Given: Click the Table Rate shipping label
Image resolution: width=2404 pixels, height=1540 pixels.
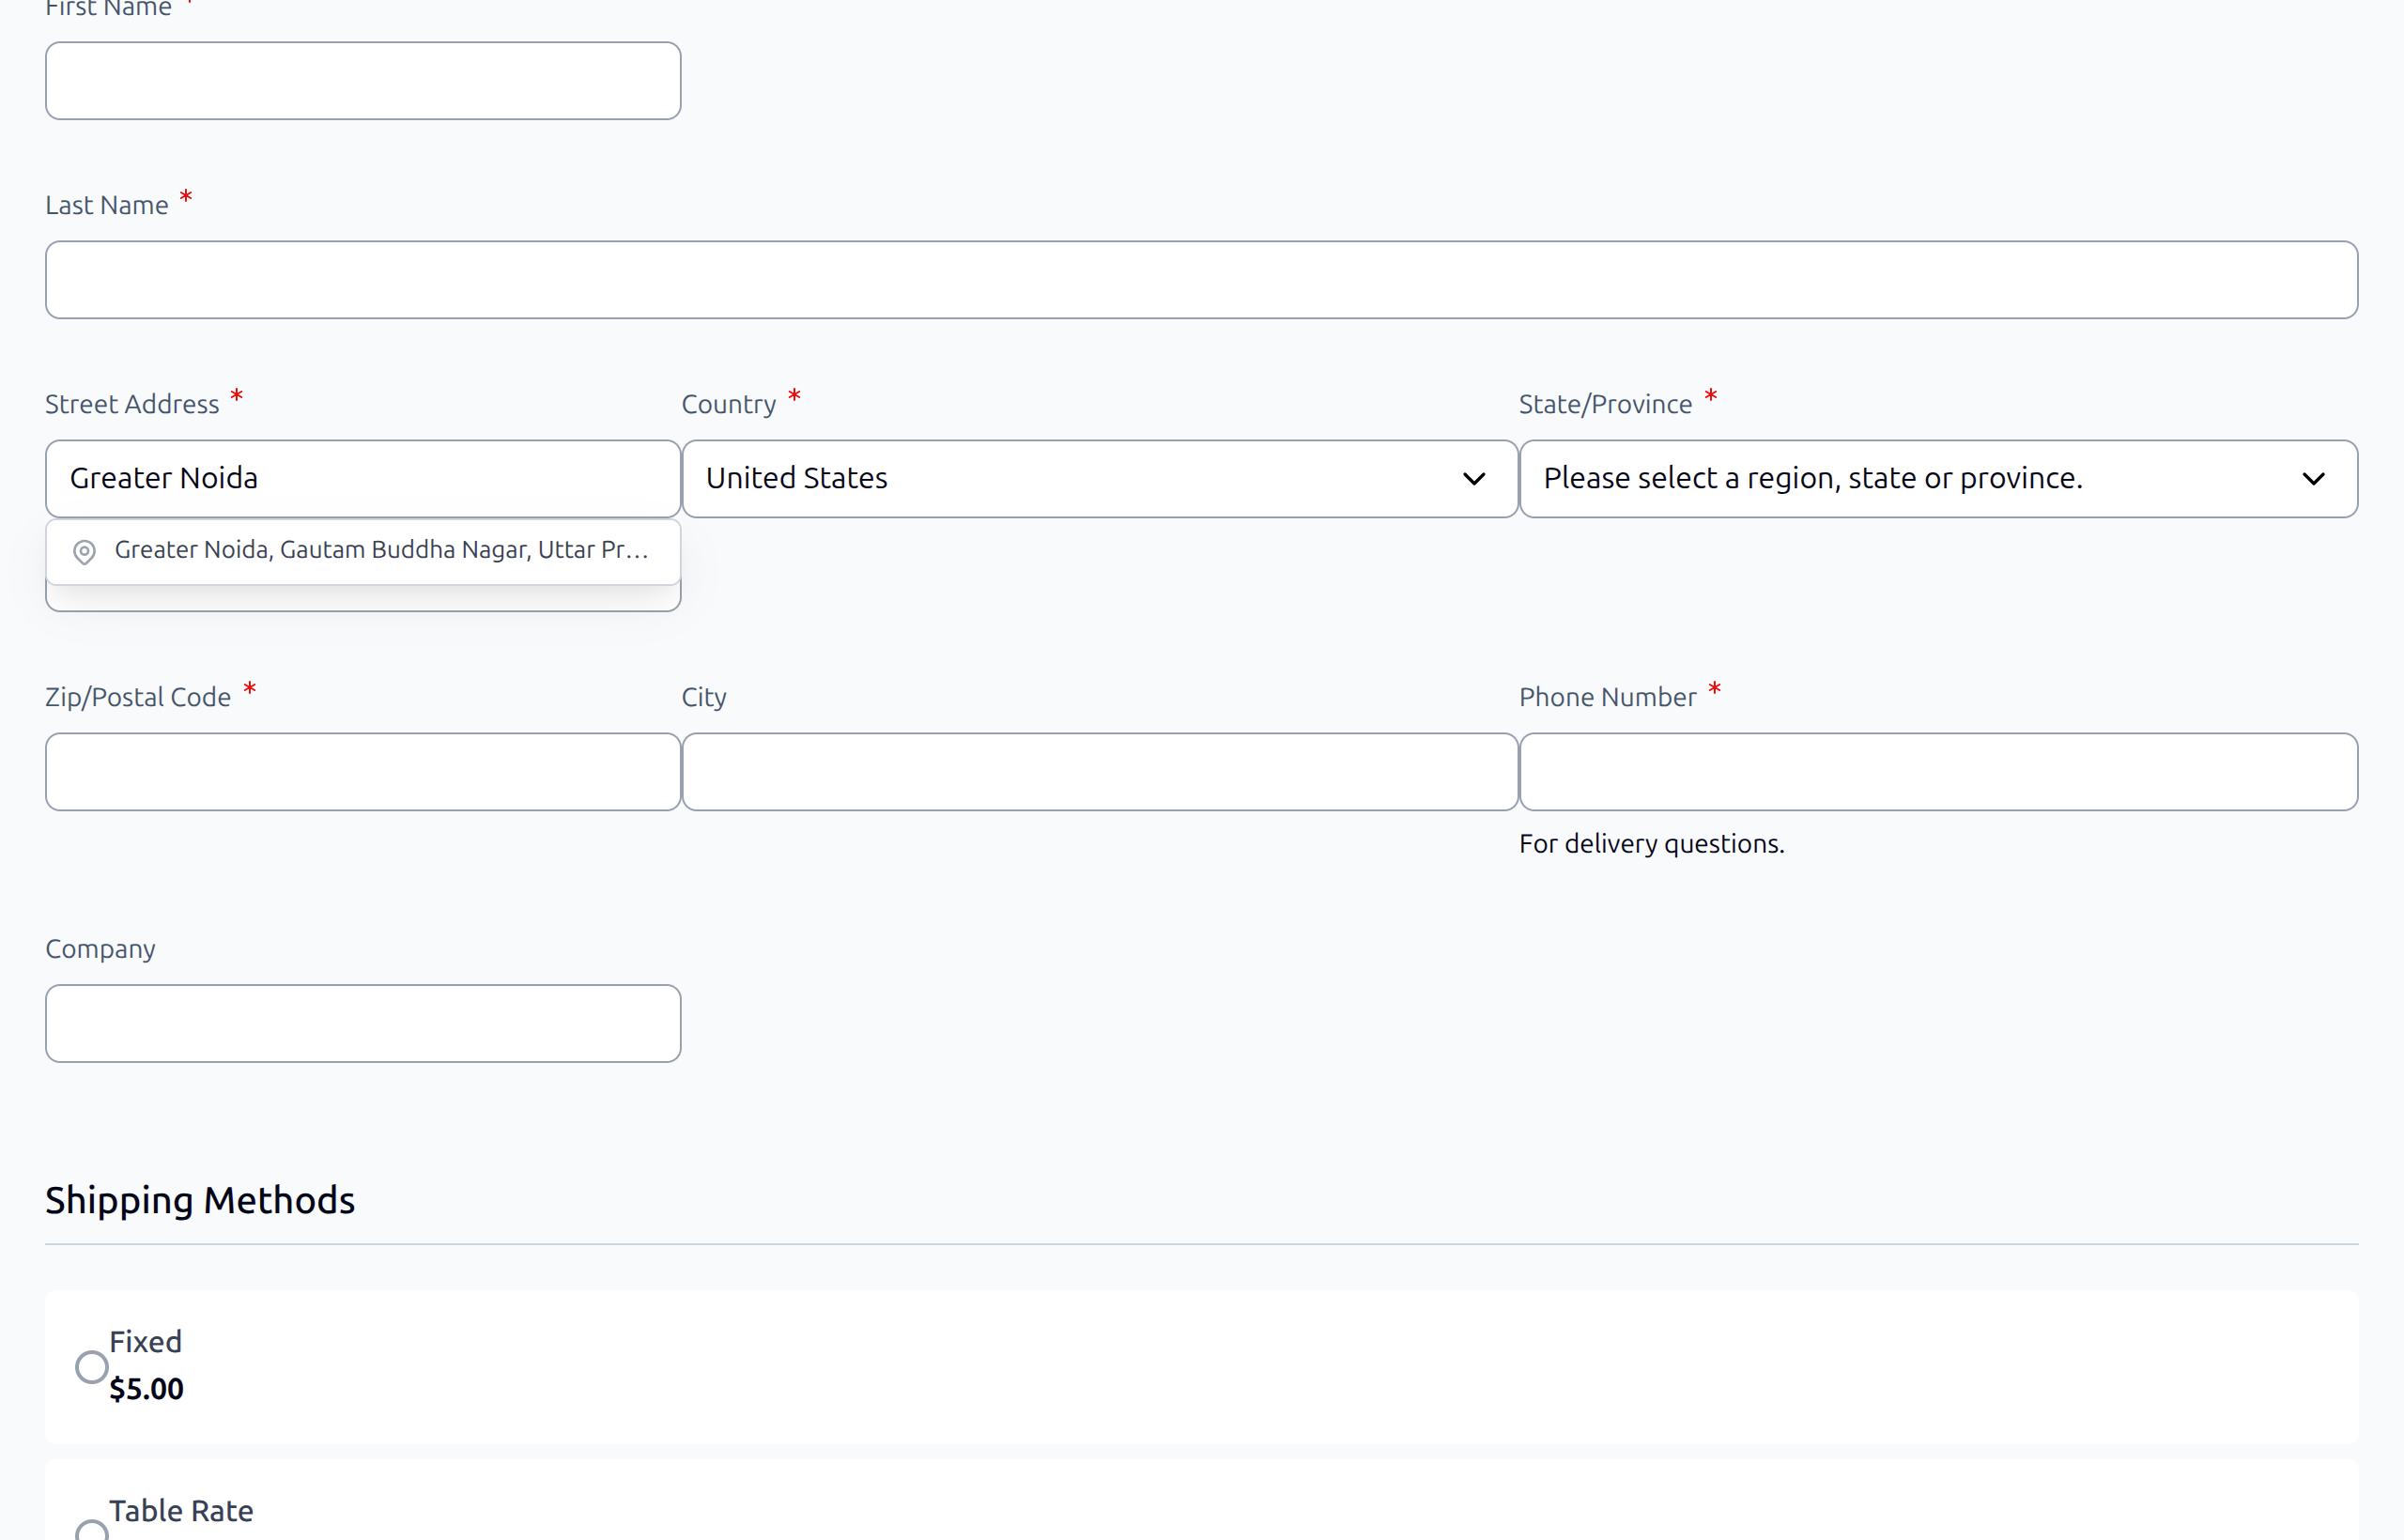Looking at the screenshot, I should point(181,1511).
